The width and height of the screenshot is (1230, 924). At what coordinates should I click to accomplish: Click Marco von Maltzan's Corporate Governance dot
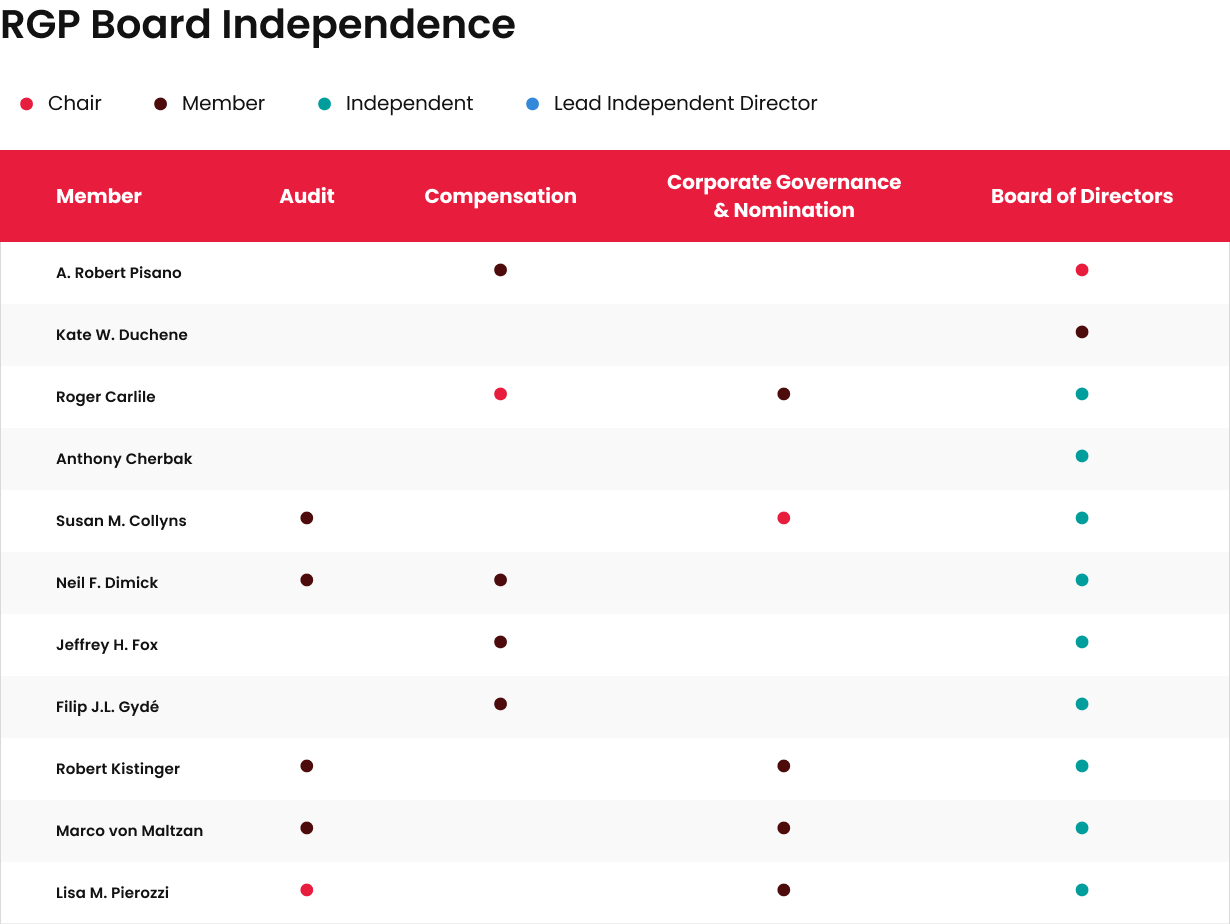pos(783,828)
